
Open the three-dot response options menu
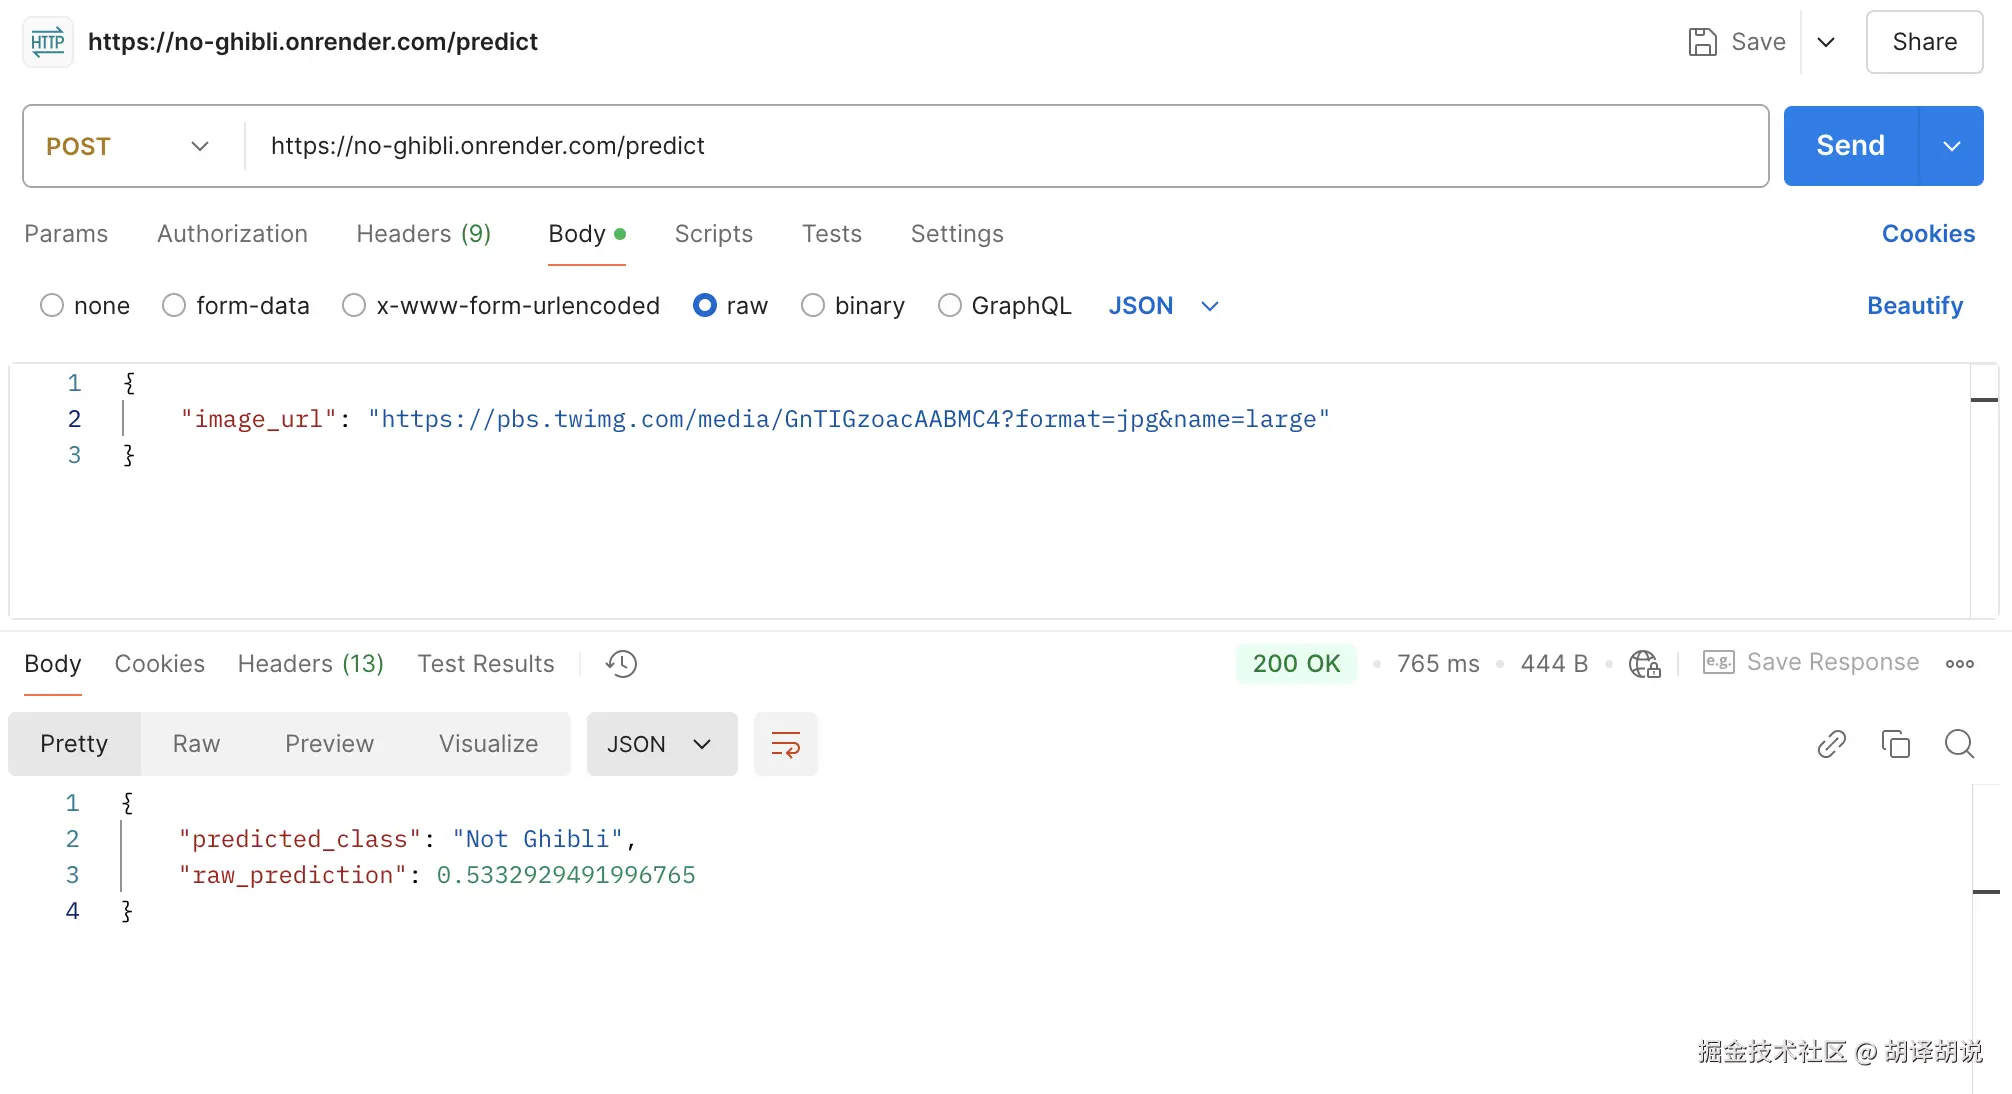point(1959,664)
